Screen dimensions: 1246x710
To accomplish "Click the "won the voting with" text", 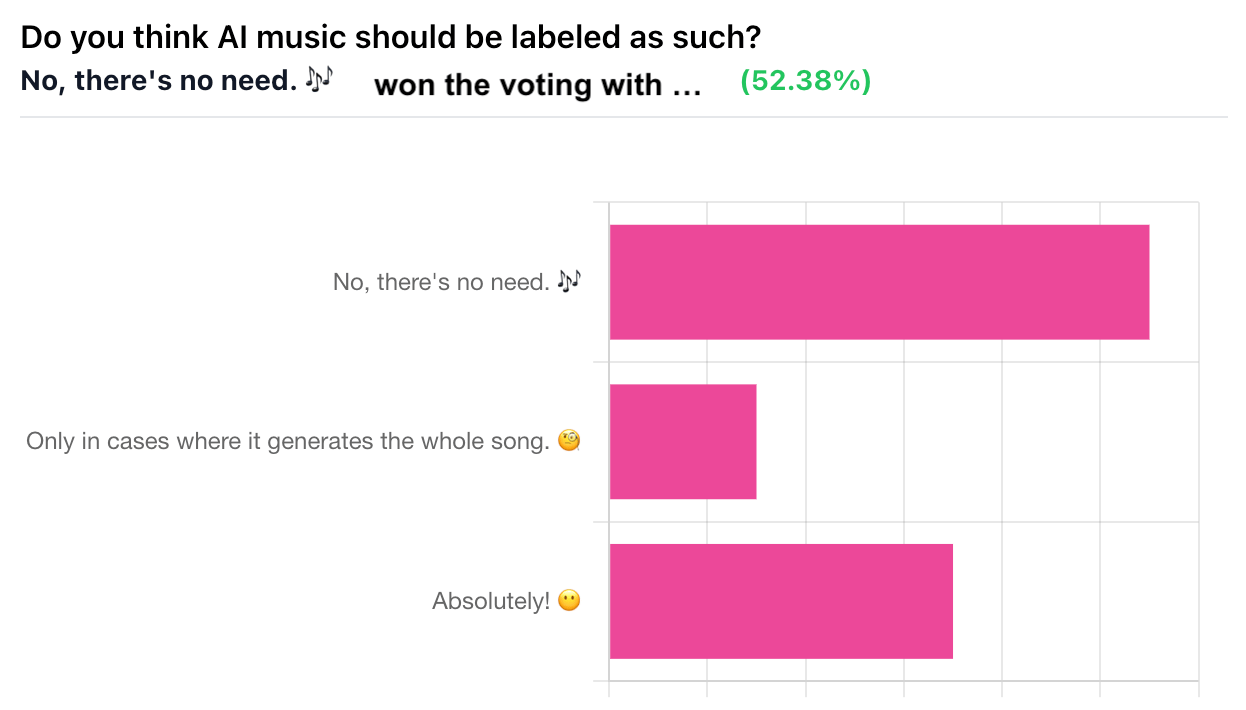I will point(518,85).
